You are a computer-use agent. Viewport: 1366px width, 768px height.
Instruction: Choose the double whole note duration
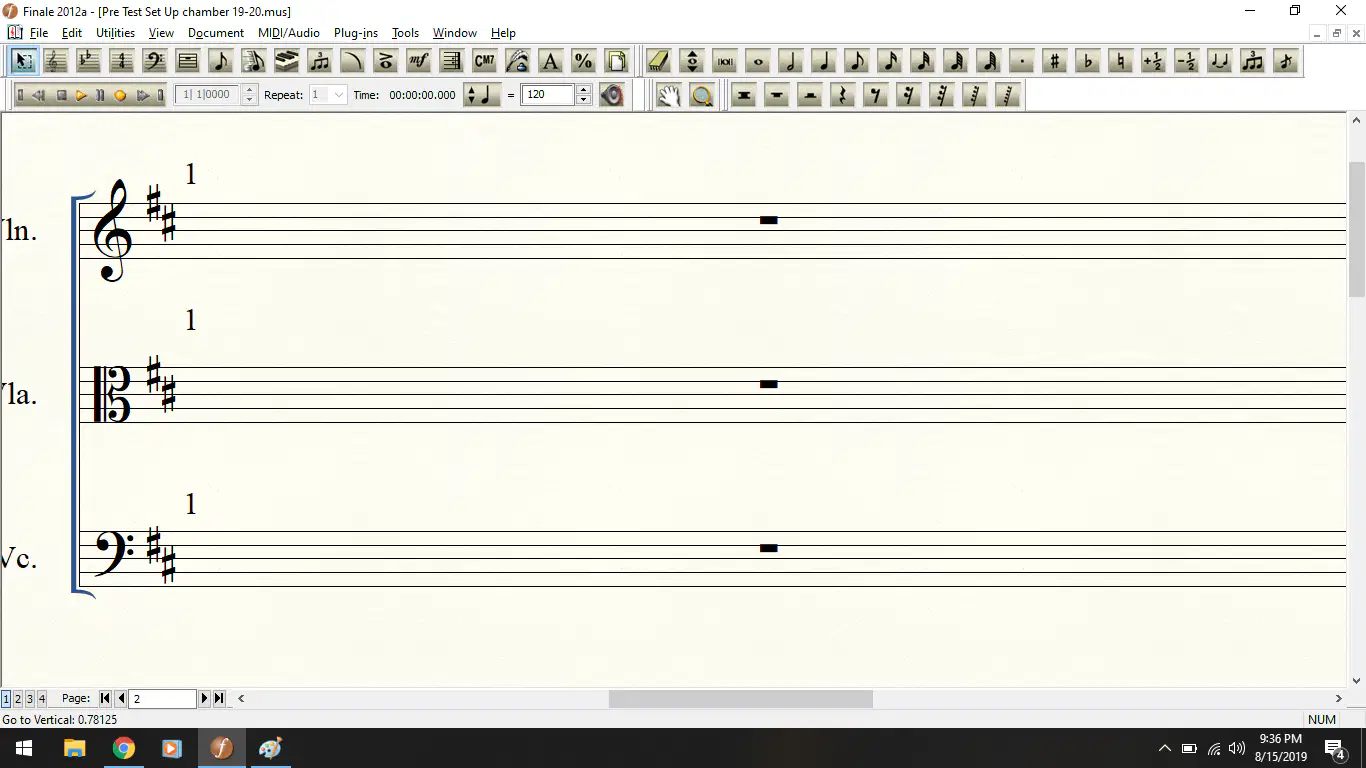pos(725,61)
